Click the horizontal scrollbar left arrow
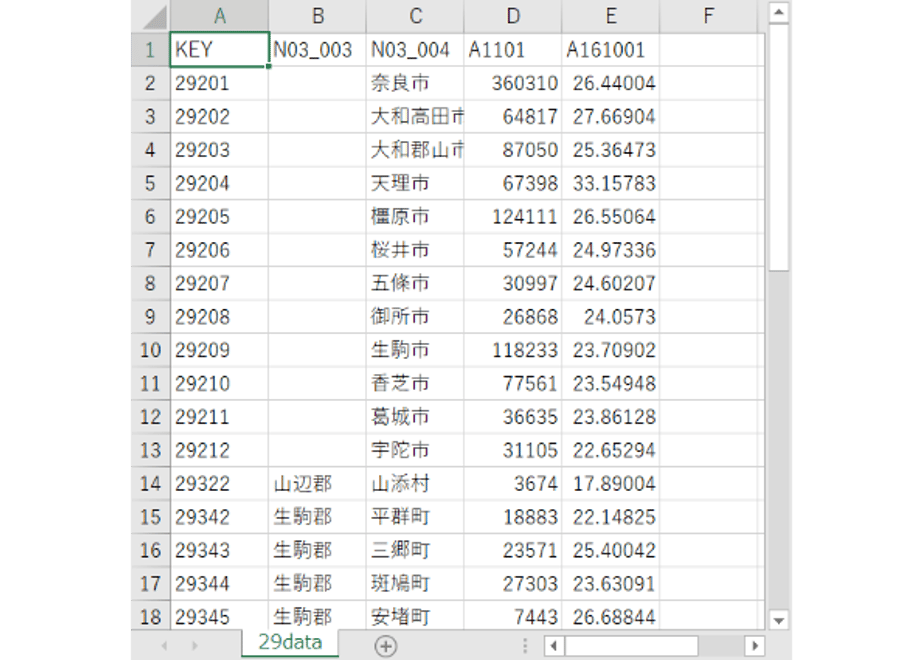The image size is (924, 660). (x=553, y=646)
